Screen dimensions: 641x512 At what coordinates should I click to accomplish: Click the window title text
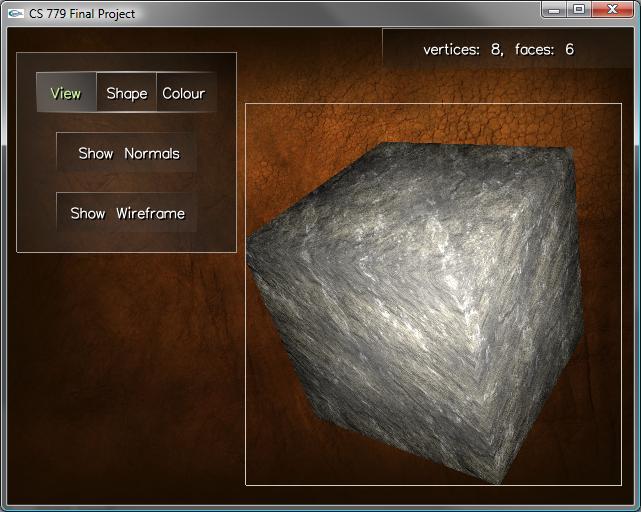pos(82,14)
